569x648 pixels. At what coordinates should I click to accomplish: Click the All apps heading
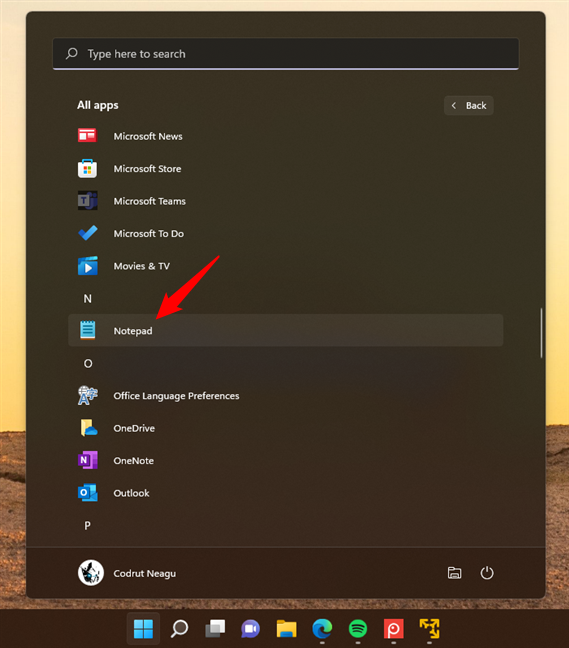(x=98, y=105)
